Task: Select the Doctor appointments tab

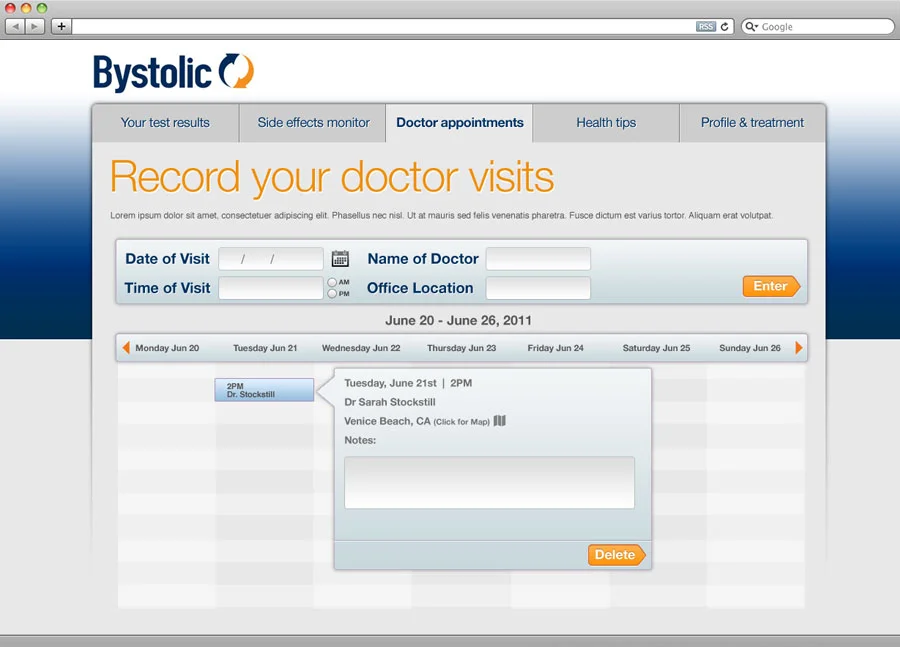Action: tap(459, 123)
